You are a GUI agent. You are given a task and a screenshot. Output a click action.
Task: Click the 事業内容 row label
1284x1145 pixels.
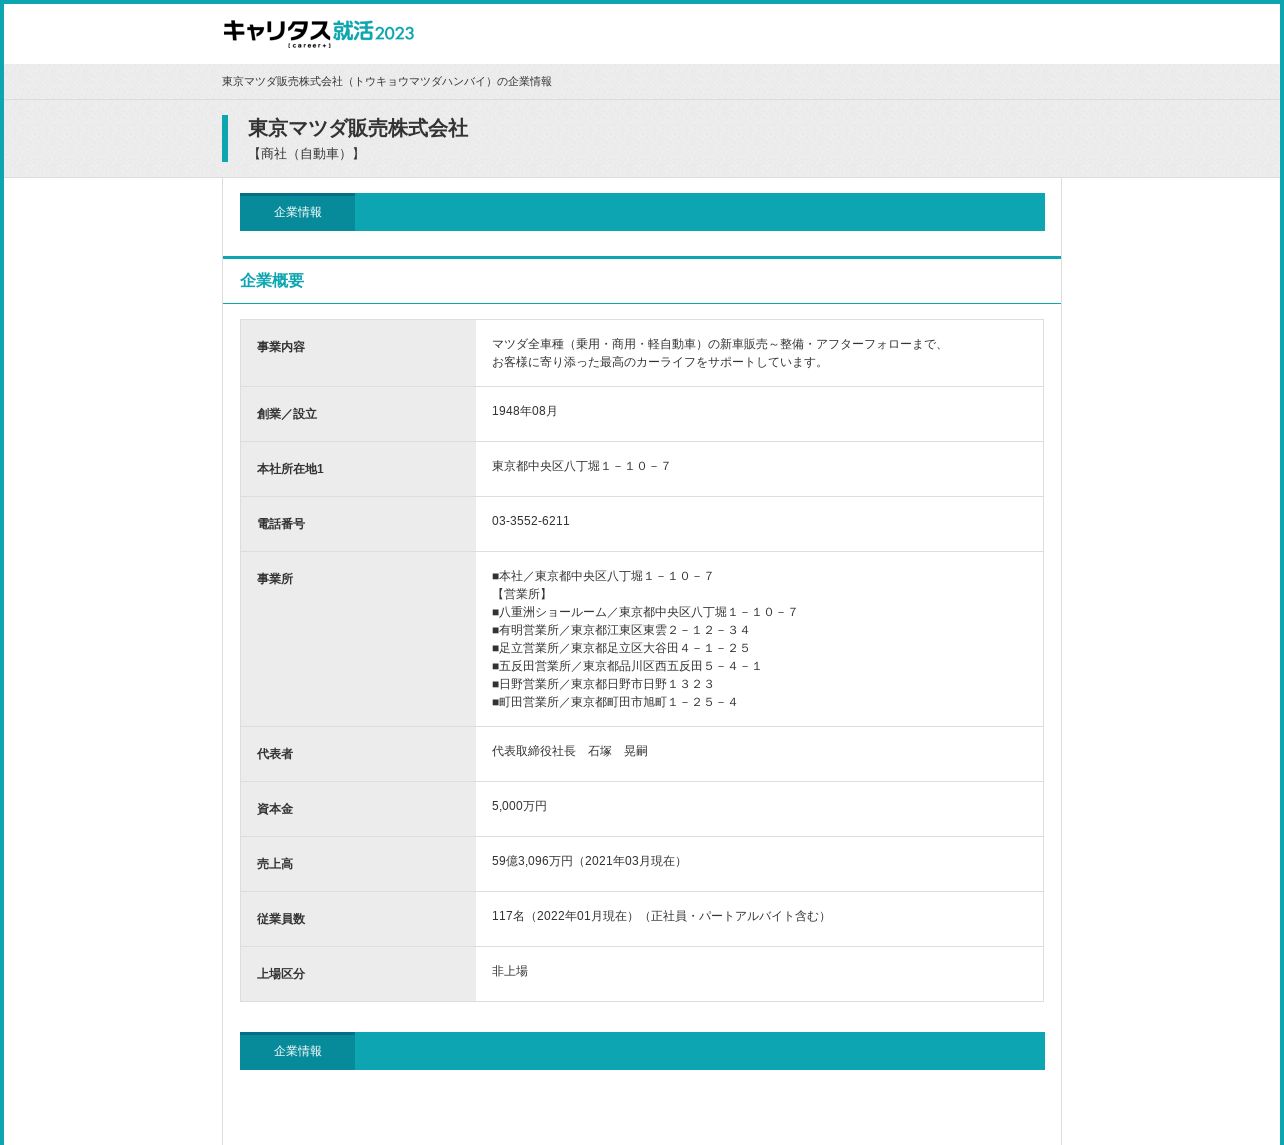pyautogui.click(x=281, y=347)
